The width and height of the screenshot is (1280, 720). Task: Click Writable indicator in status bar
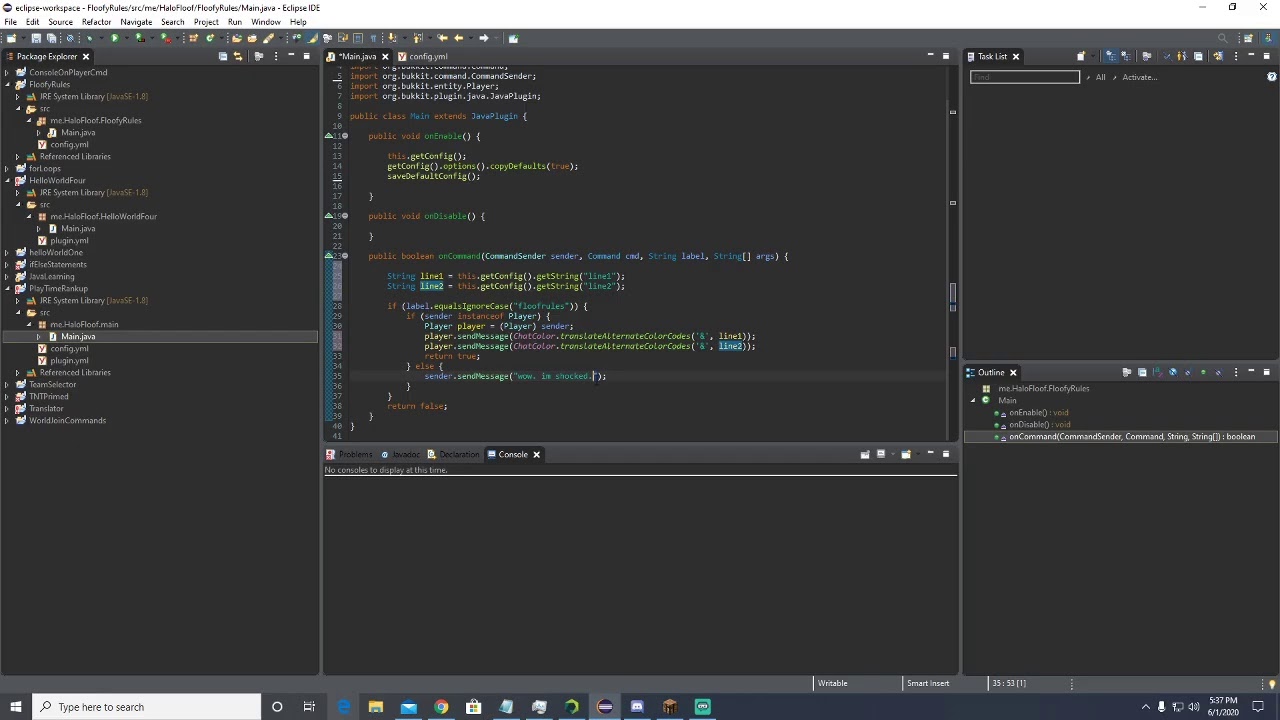click(x=832, y=683)
